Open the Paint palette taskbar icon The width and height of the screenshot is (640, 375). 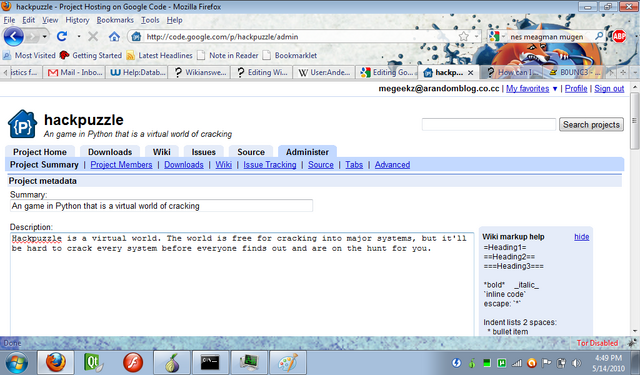coord(288,362)
